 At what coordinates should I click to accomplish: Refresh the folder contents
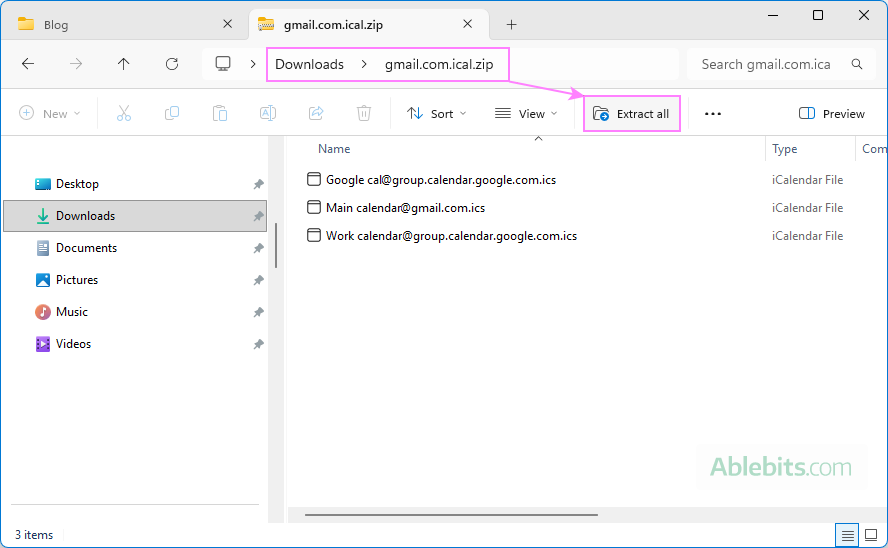coord(172,64)
